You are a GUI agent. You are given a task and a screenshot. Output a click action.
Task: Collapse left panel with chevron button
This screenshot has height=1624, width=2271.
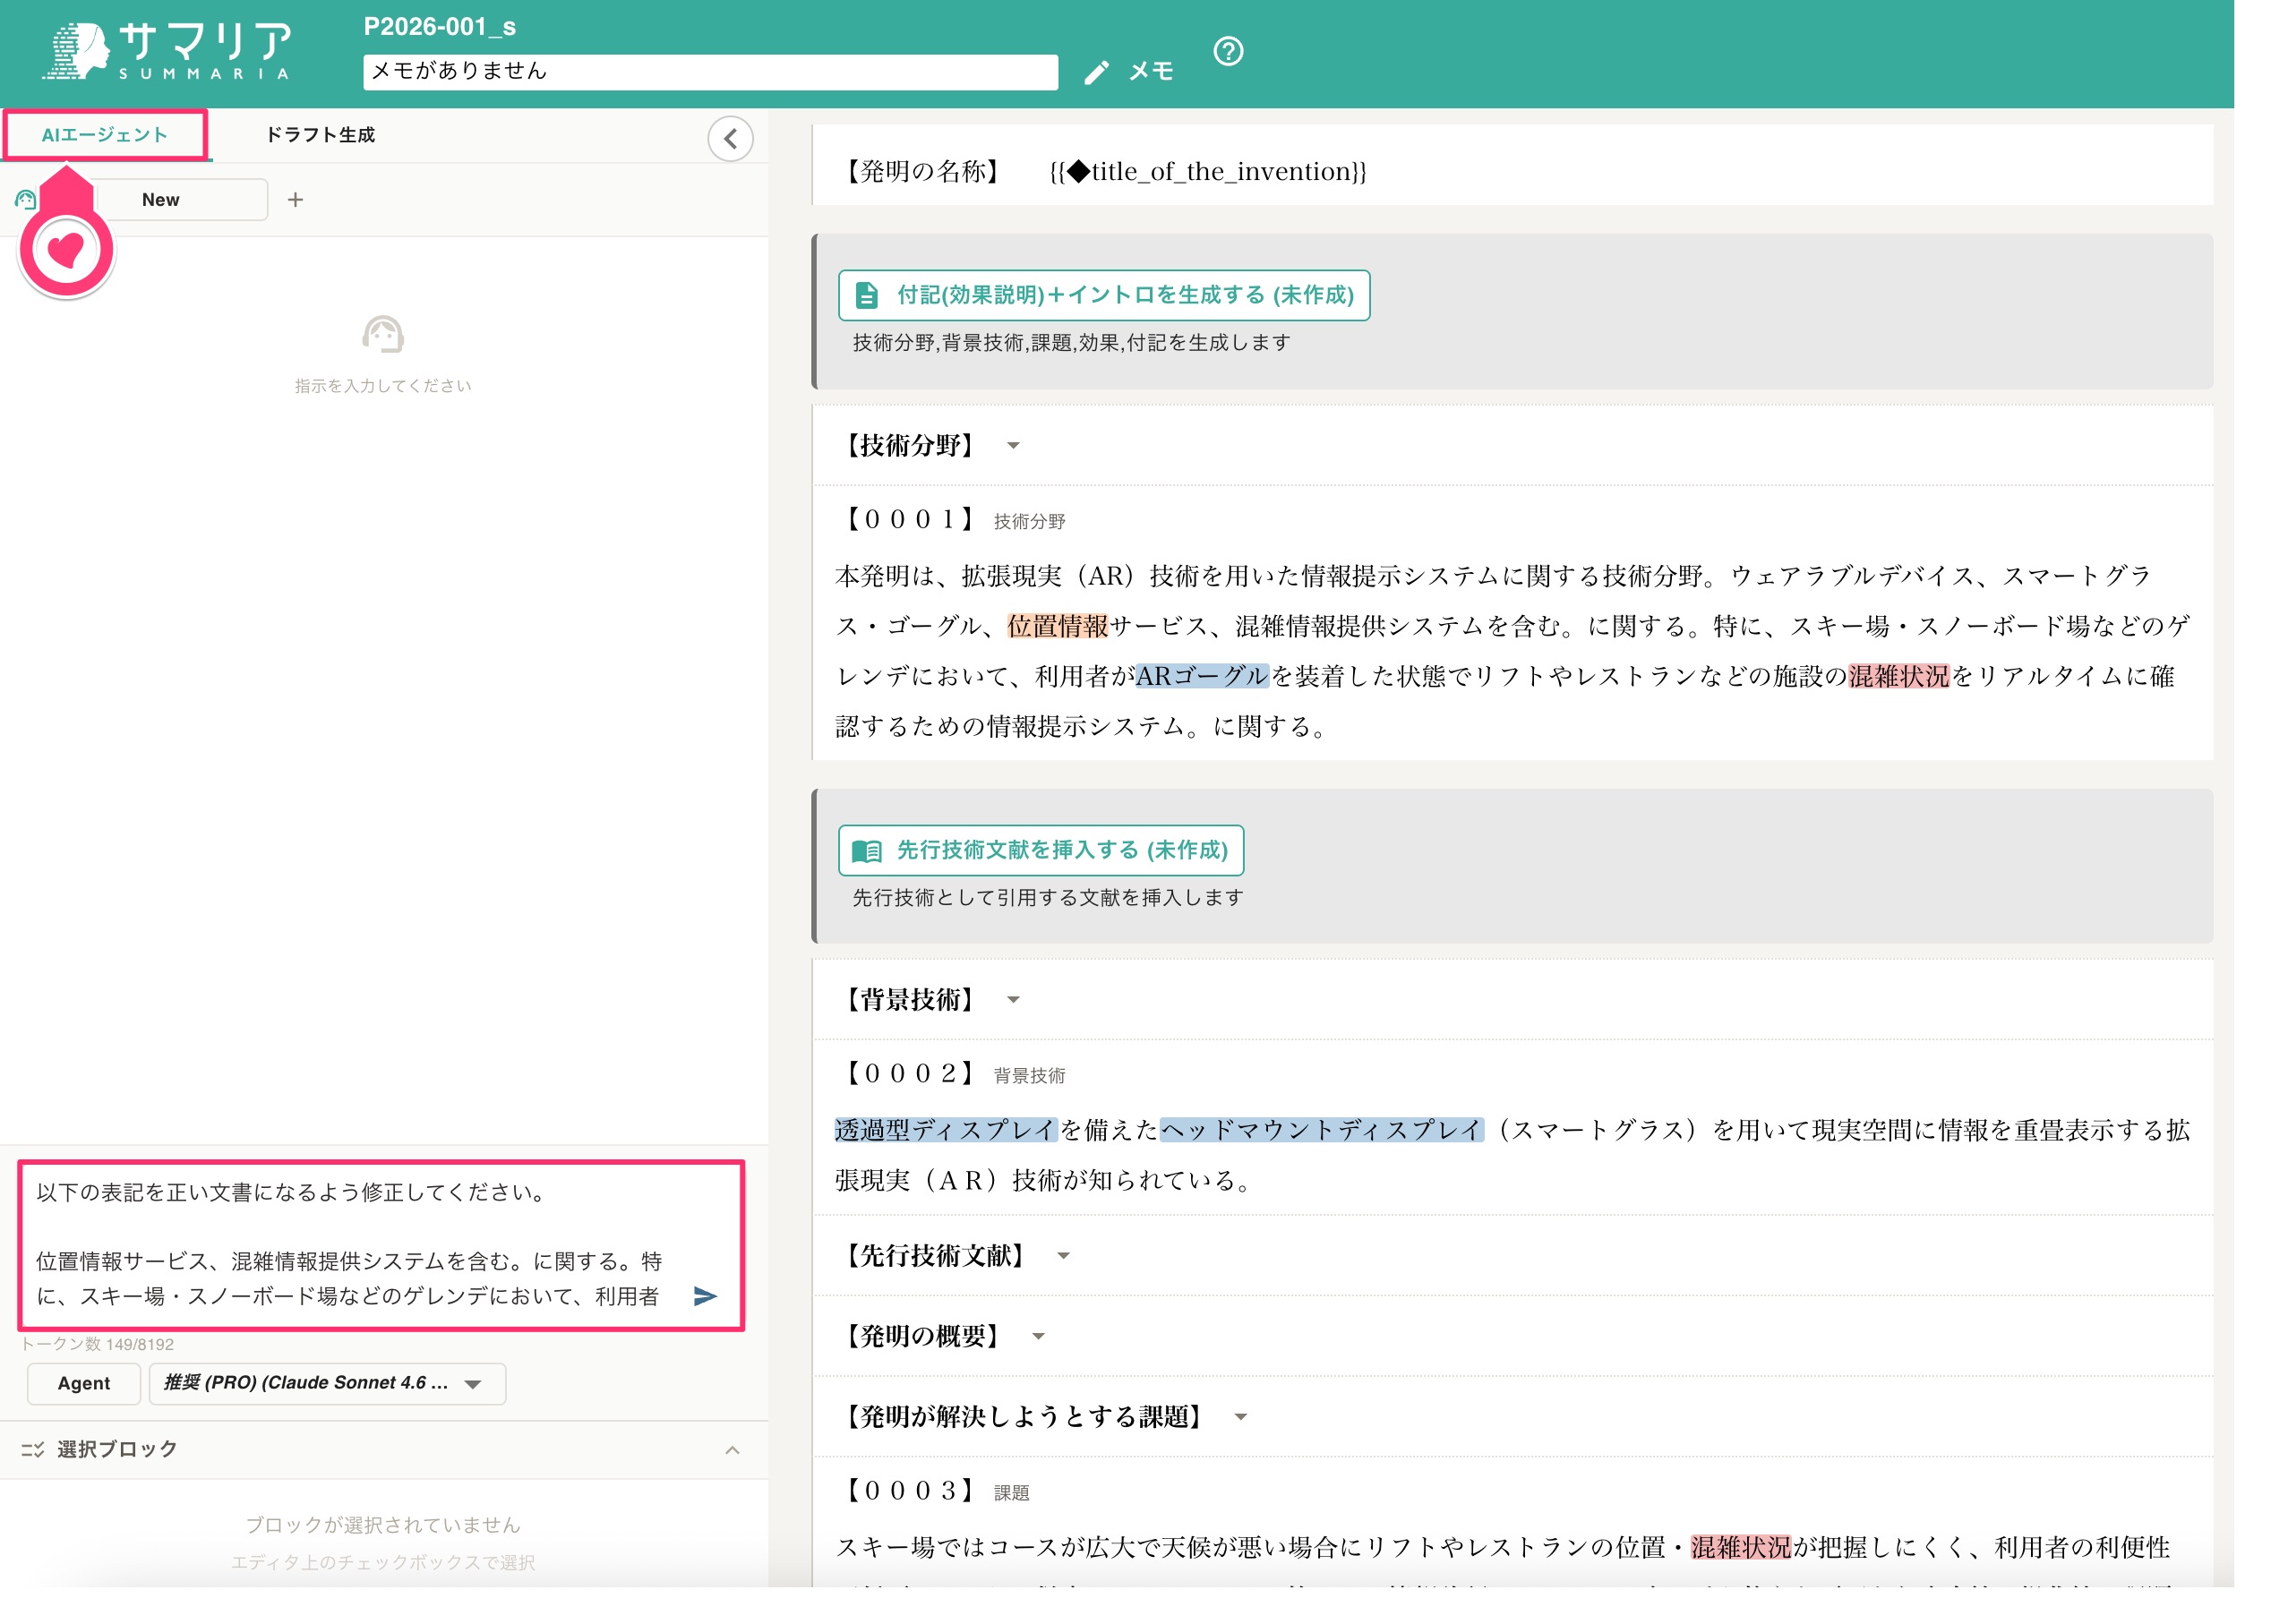730,138
